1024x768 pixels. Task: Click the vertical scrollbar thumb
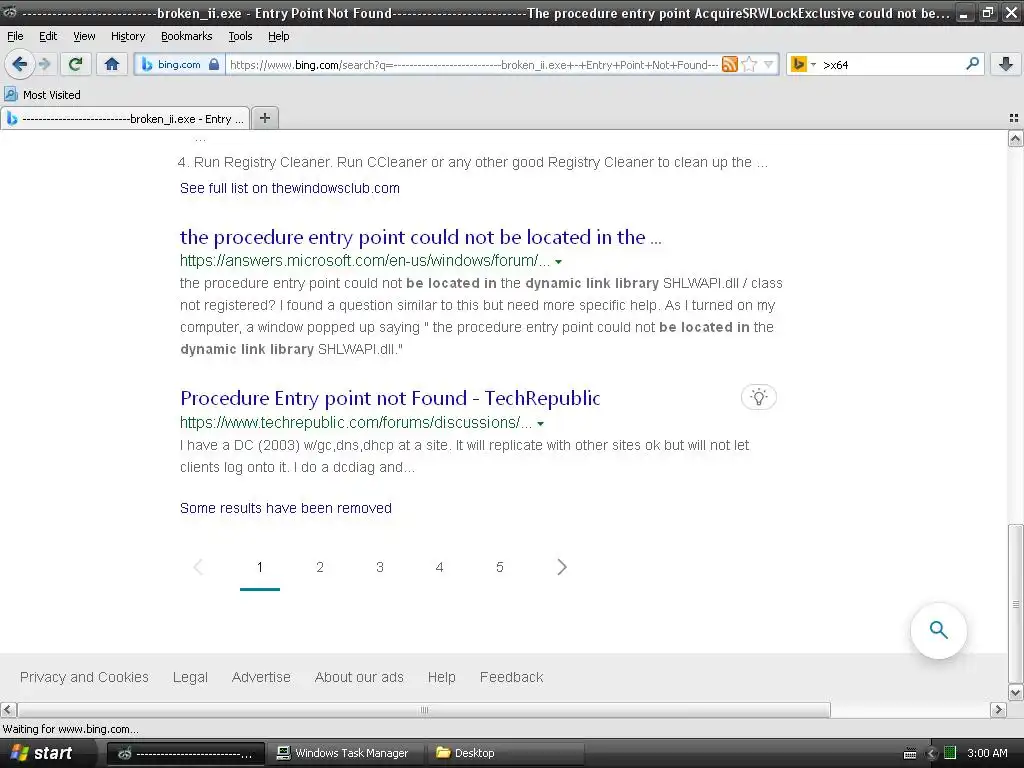(x=1015, y=604)
